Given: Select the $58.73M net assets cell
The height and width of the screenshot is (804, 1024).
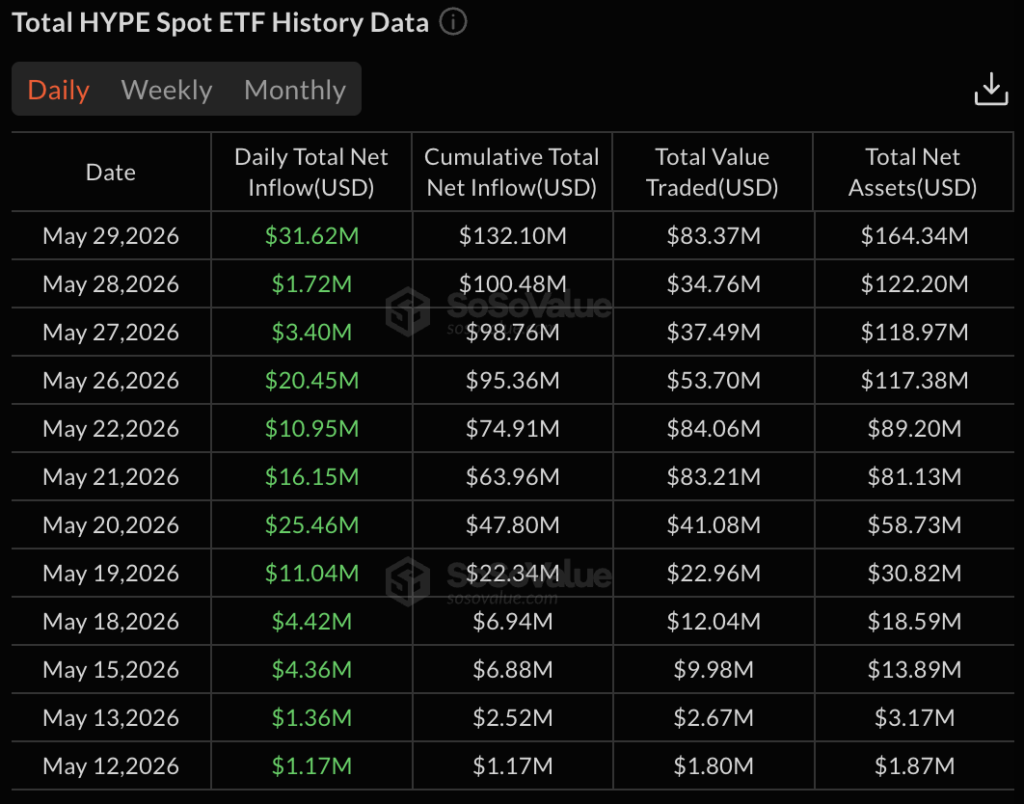Looking at the screenshot, I should click(914, 525).
